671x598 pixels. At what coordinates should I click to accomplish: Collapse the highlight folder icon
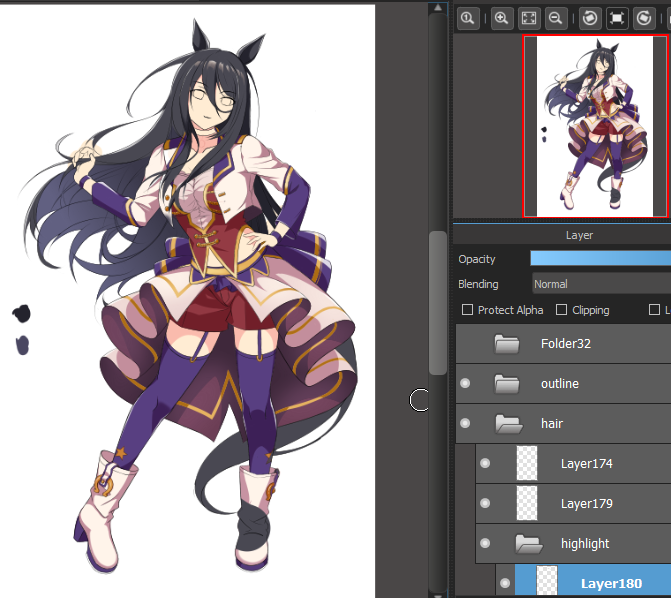point(528,544)
